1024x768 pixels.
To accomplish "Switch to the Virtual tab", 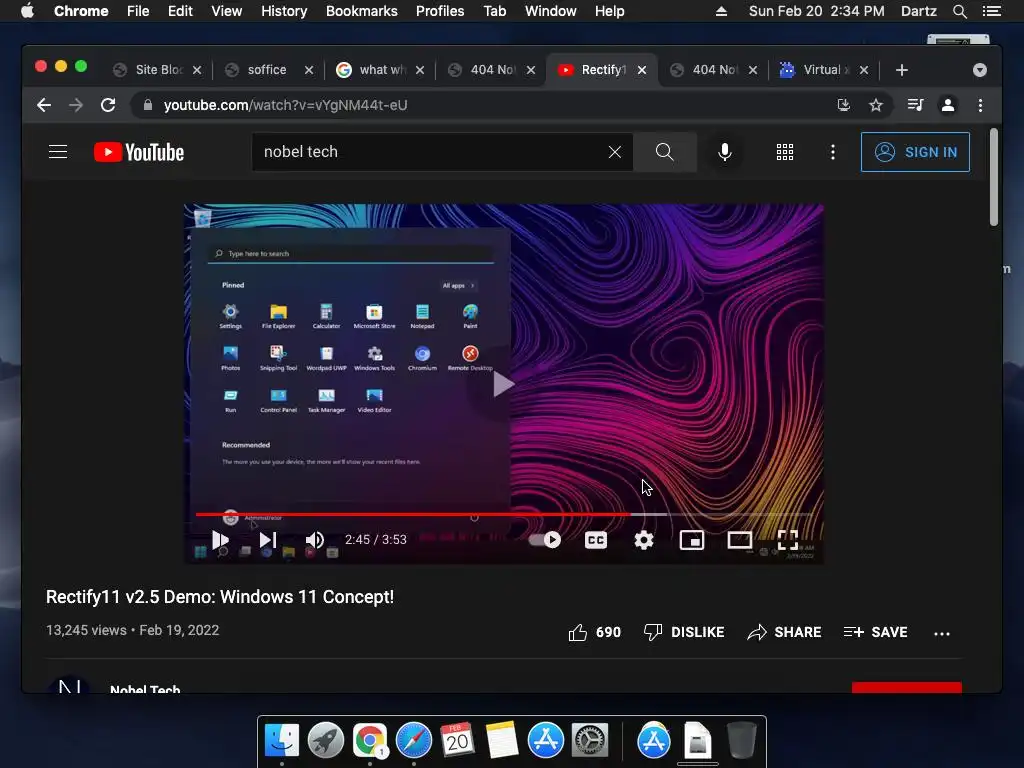I will click(825, 70).
